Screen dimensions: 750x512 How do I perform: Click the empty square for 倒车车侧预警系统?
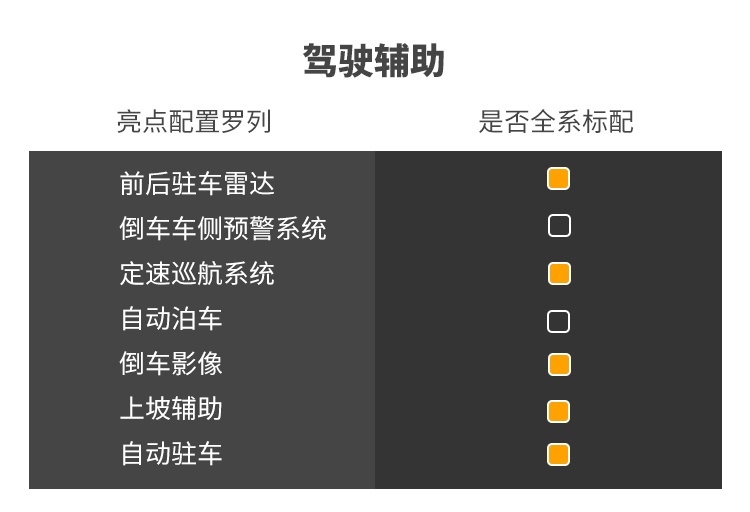(559, 226)
